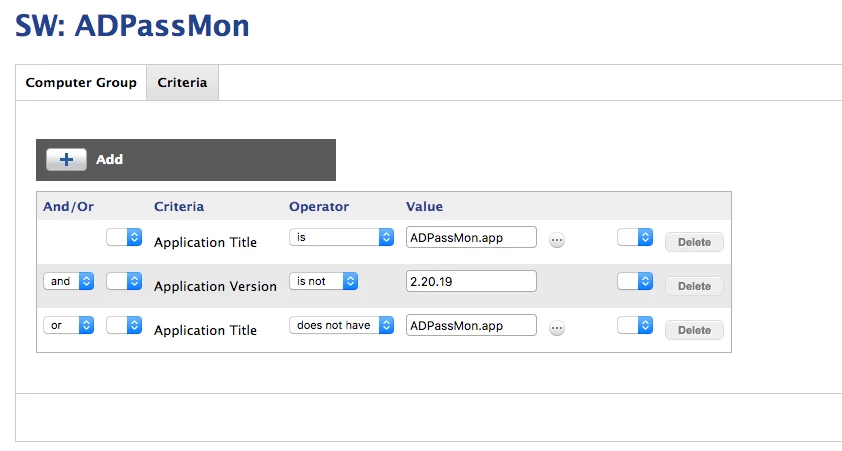Screen dimensions: 842x451
Task: Click the browse ellipsis icon beside the 'is' ADPassMon.app value
Action: 557,240
